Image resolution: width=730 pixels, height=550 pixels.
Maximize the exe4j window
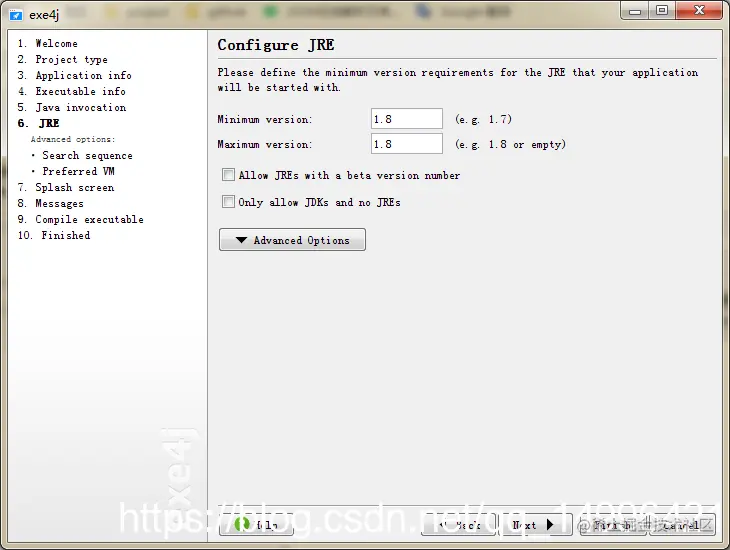coord(662,11)
